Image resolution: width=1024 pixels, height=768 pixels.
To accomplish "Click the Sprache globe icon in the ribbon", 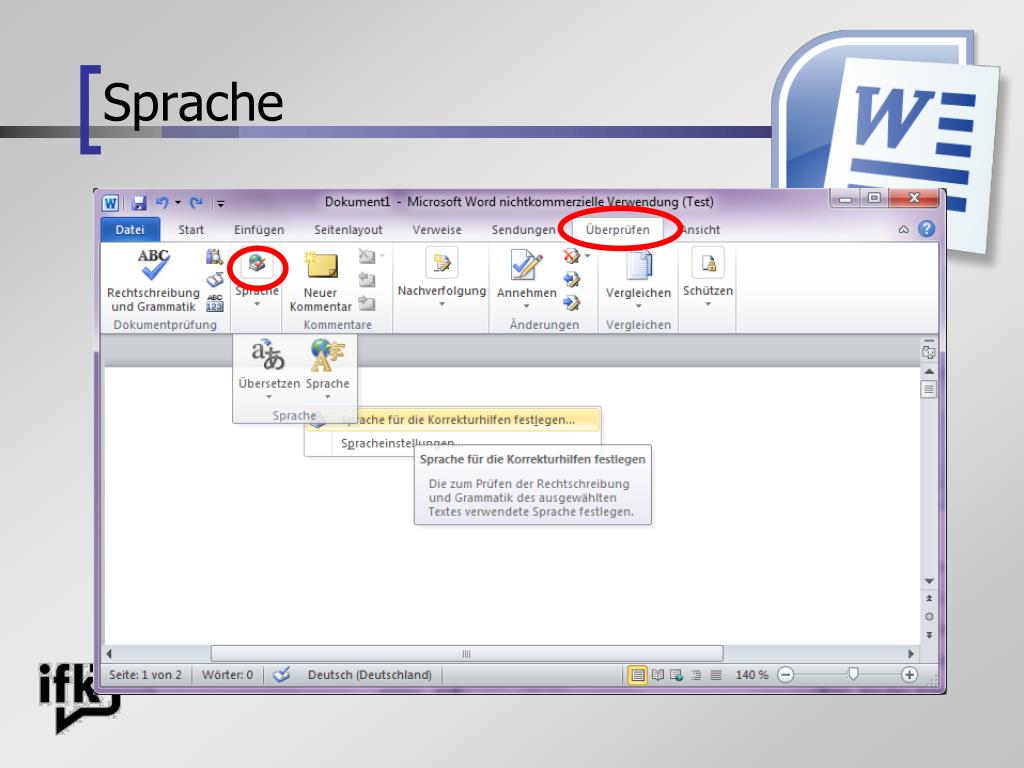I will (x=257, y=264).
